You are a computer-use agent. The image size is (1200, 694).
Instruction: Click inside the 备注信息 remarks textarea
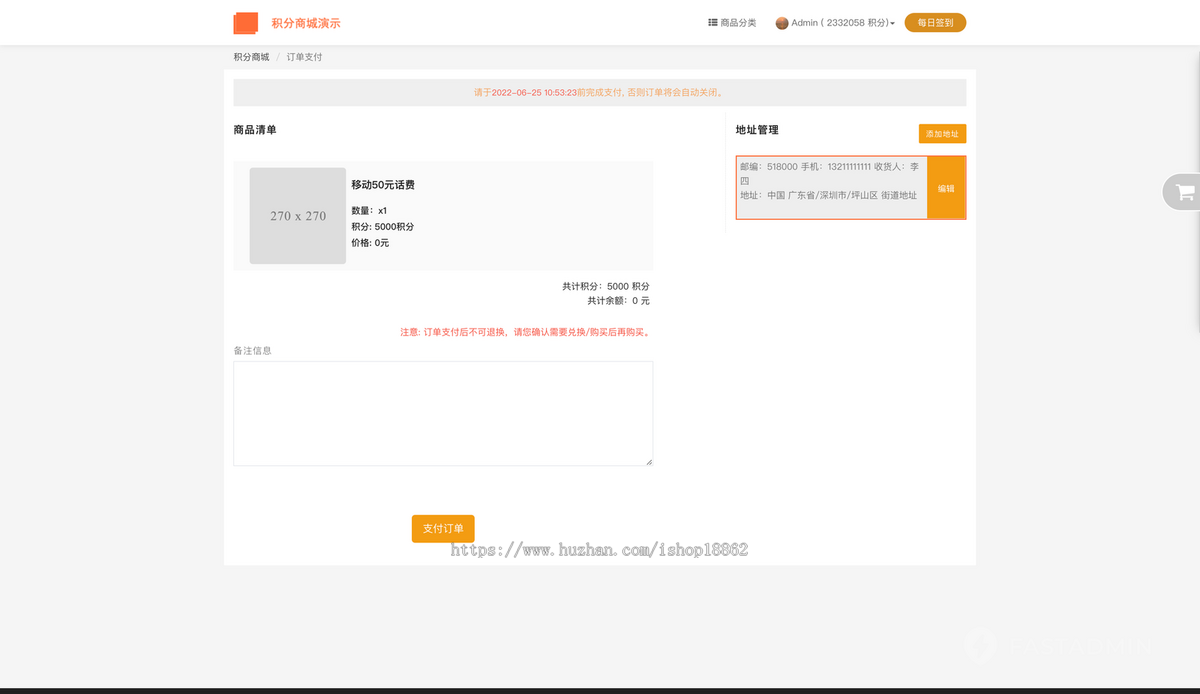point(442,412)
